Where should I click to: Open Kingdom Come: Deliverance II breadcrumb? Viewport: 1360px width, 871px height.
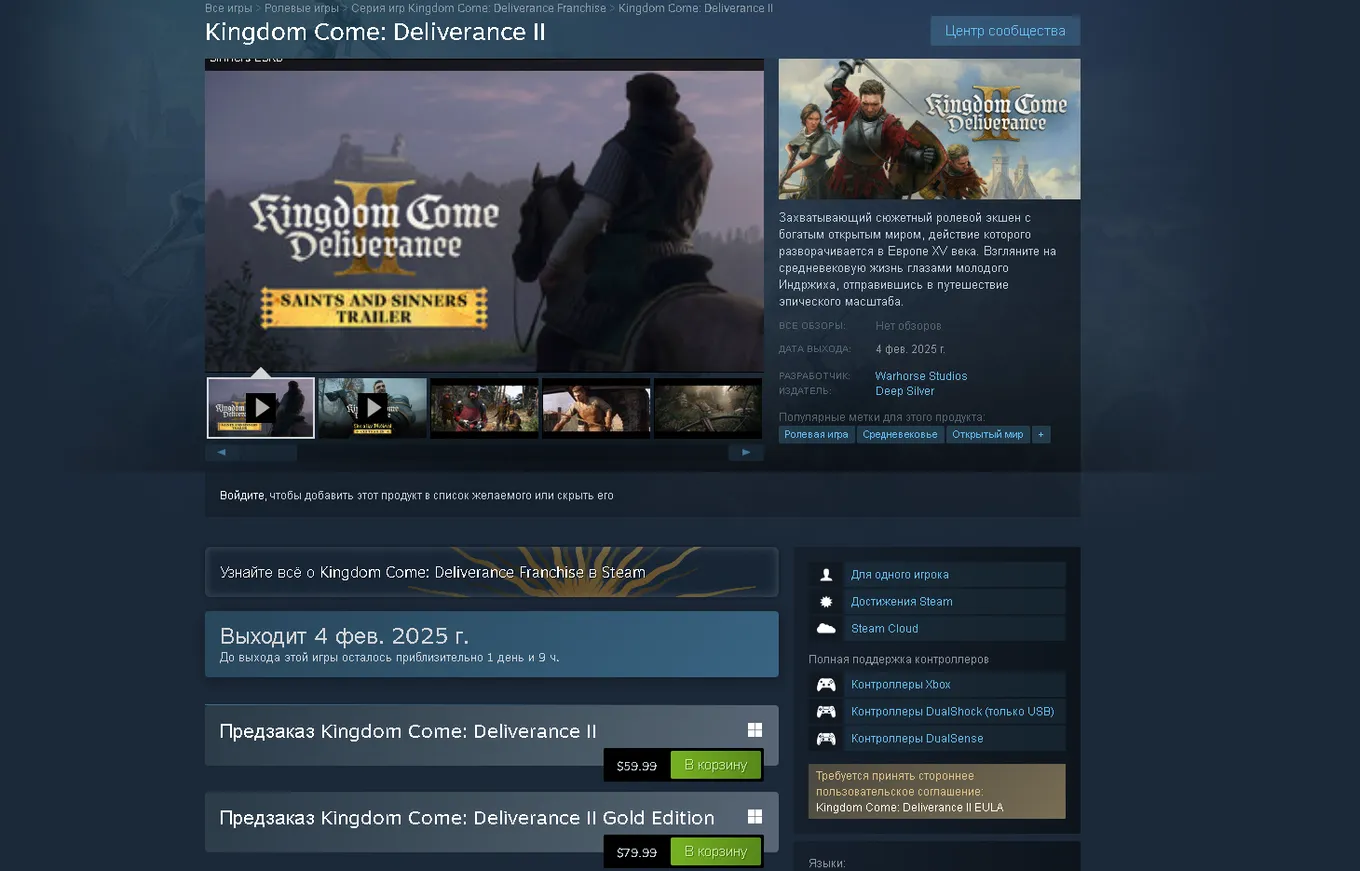point(695,8)
